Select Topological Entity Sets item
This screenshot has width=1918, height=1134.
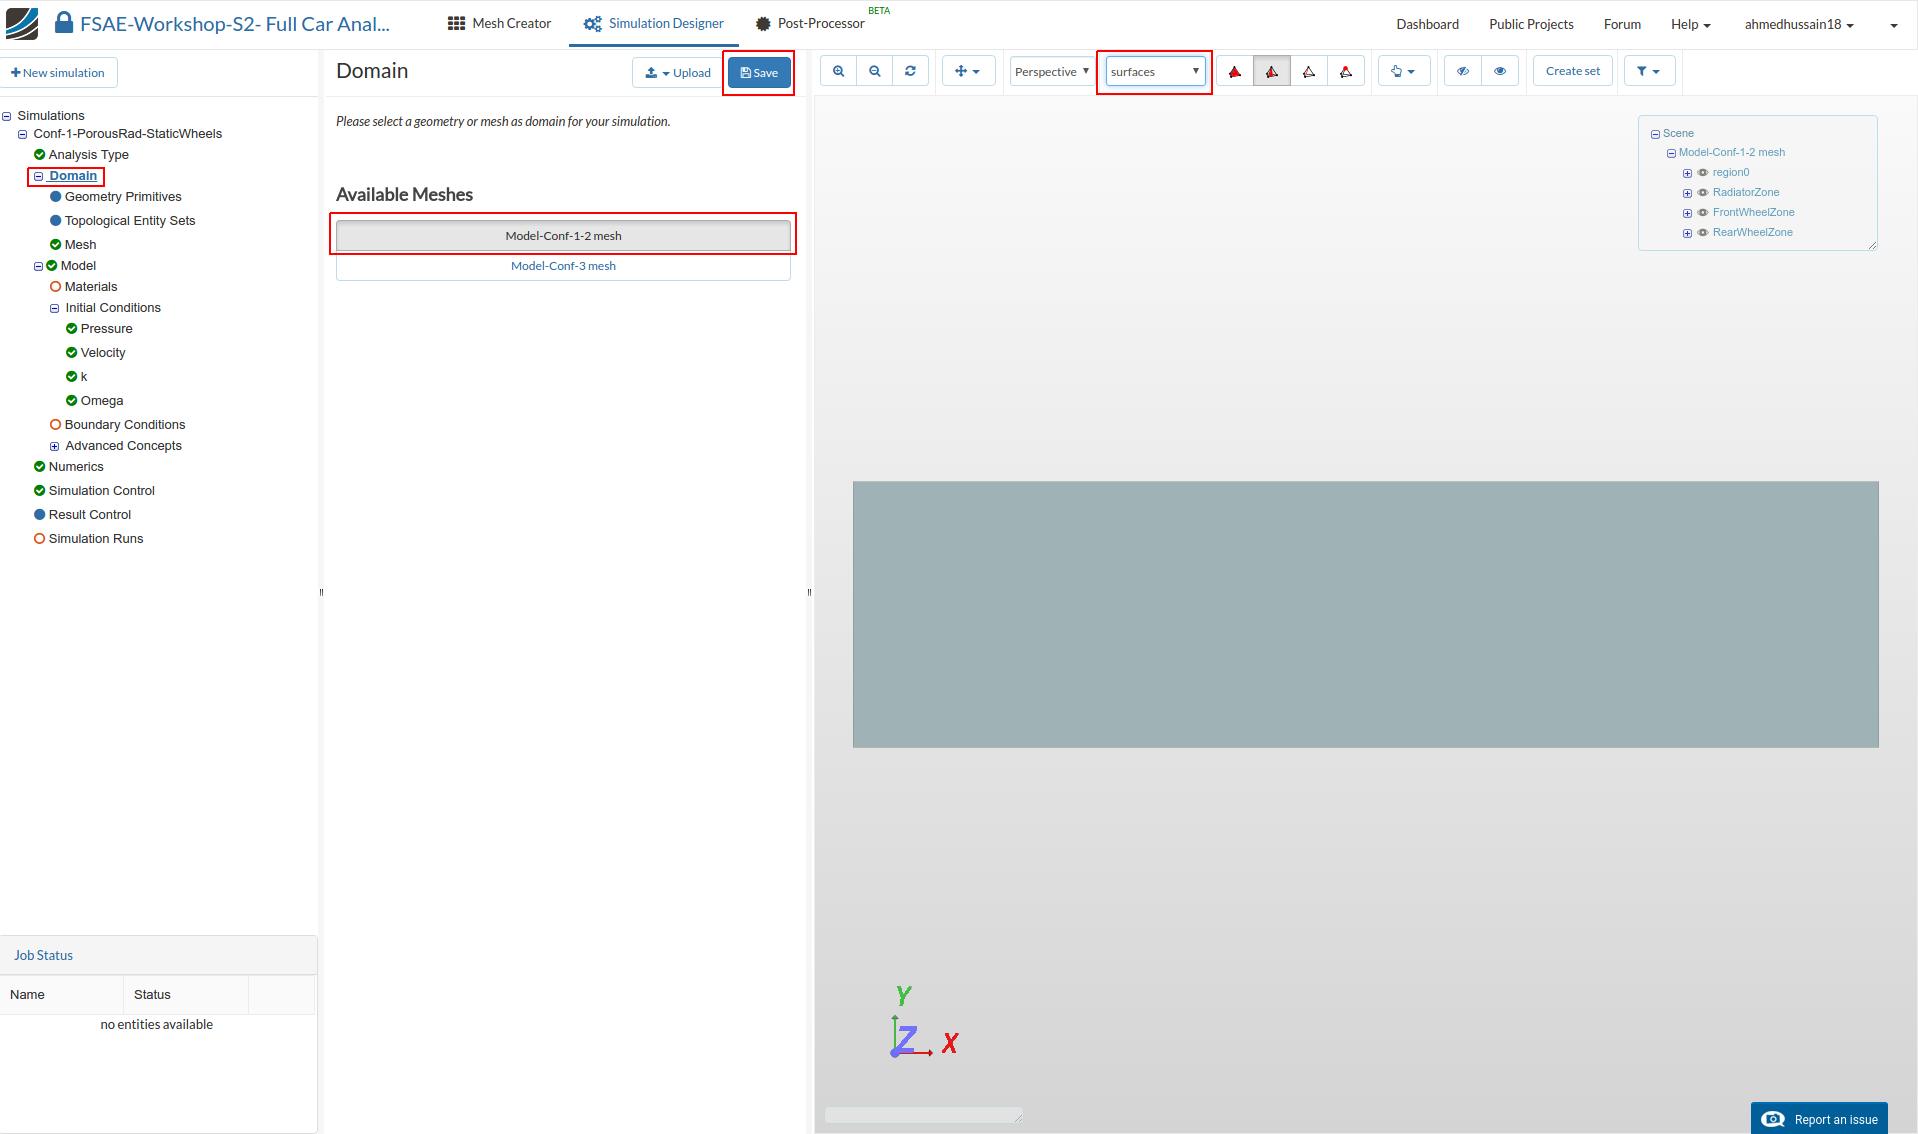pos(130,221)
